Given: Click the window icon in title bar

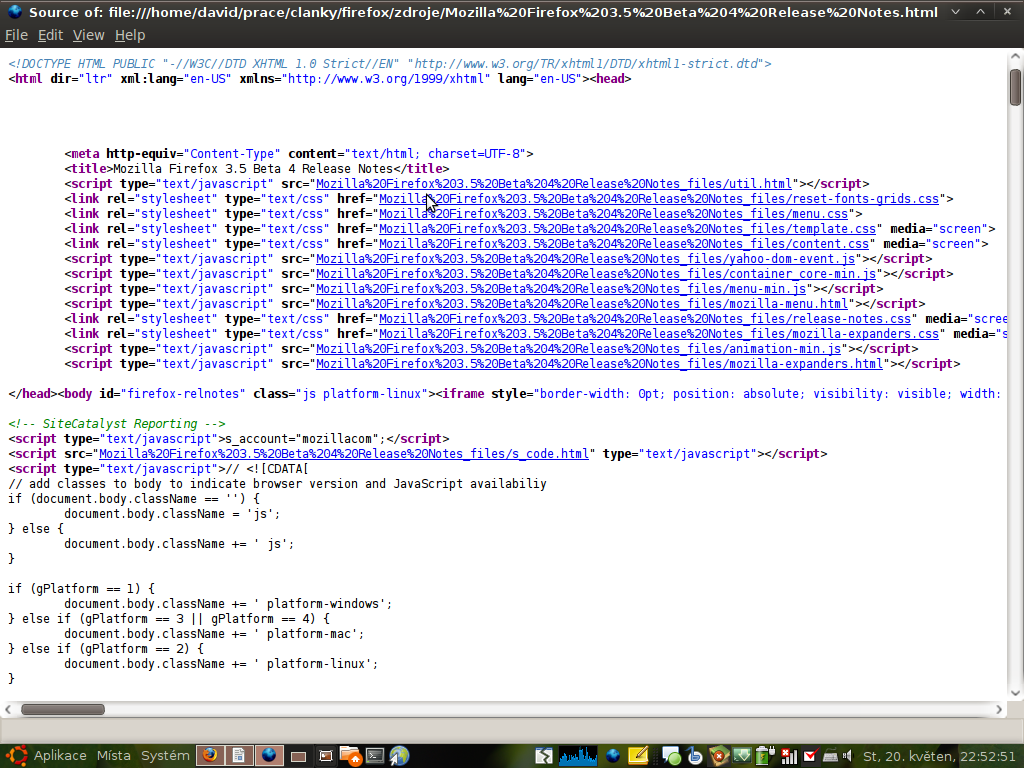Looking at the screenshot, I should 14,12.
